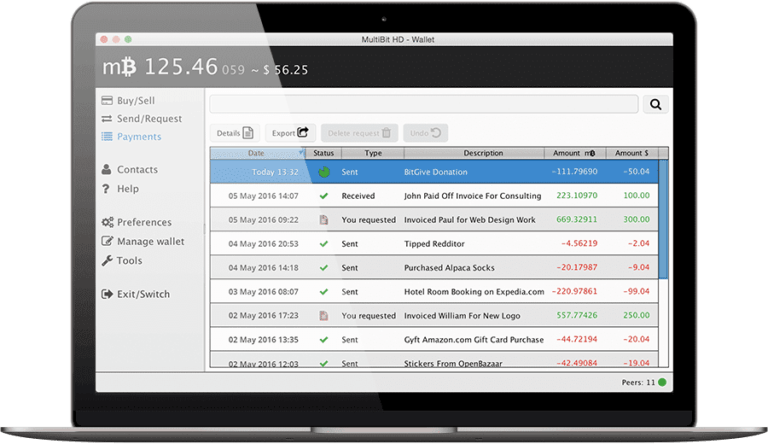Click the pending status icon for BitGive Donation
This screenshot has width=768, height=444.
point(324,172)
